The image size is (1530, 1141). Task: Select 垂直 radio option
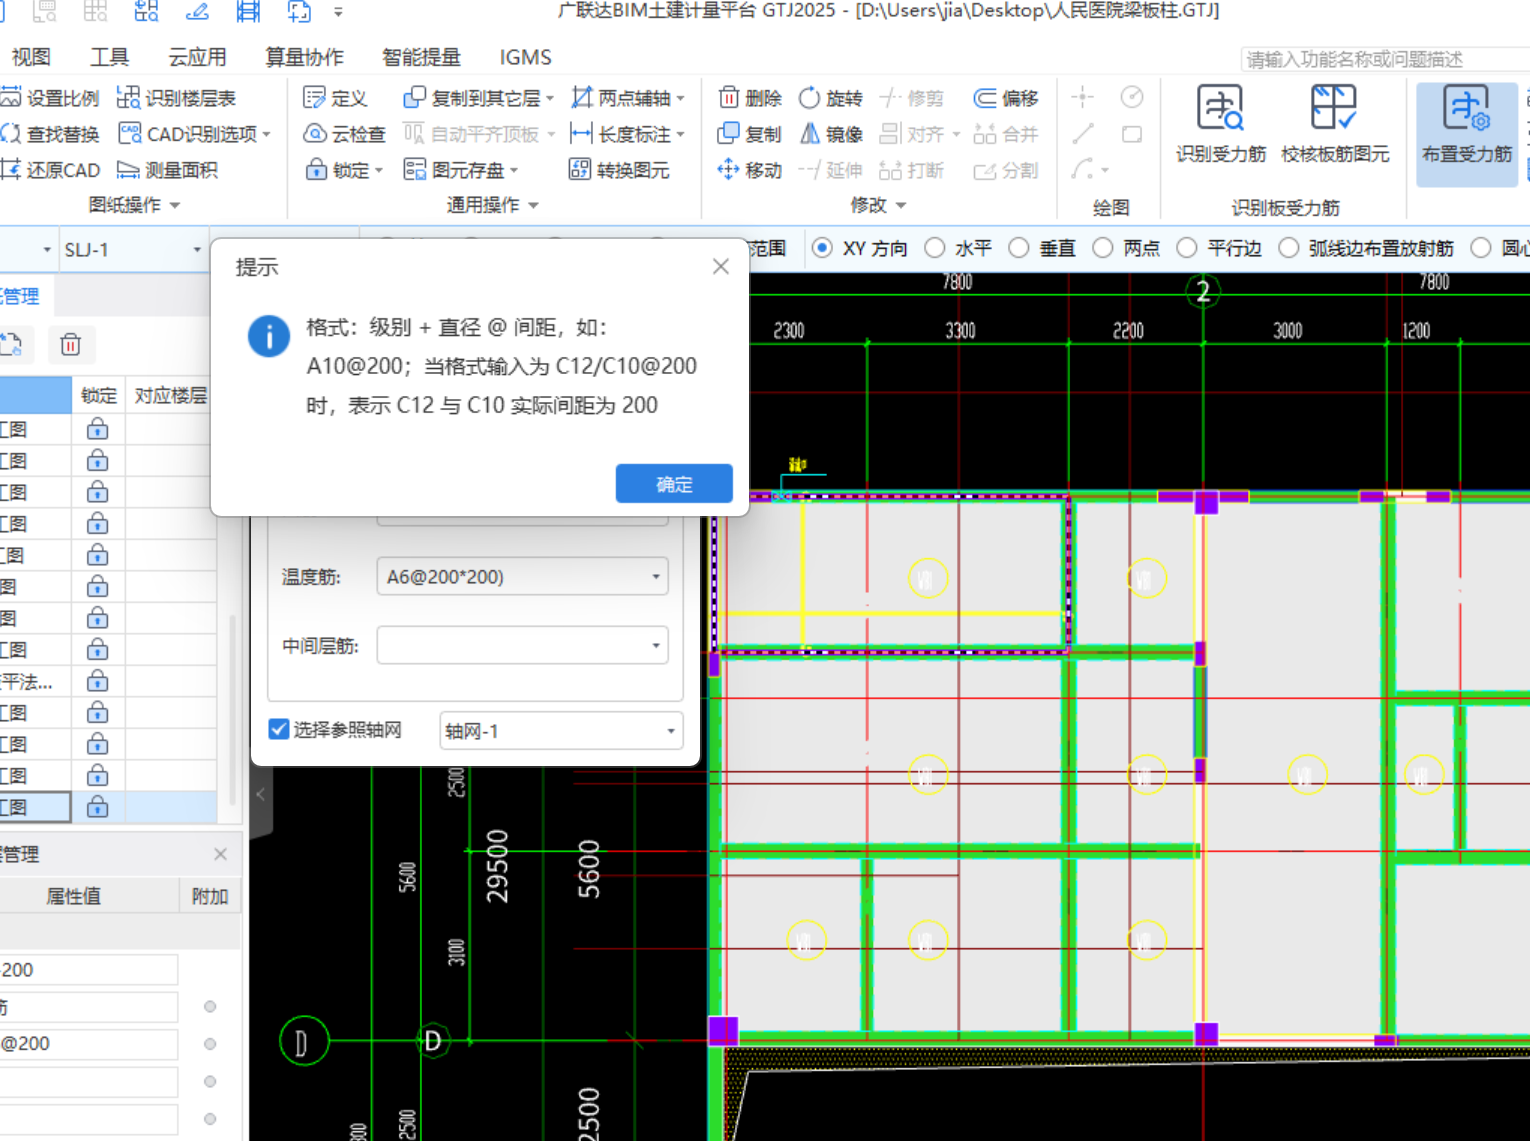click(x=1019, y=248)
